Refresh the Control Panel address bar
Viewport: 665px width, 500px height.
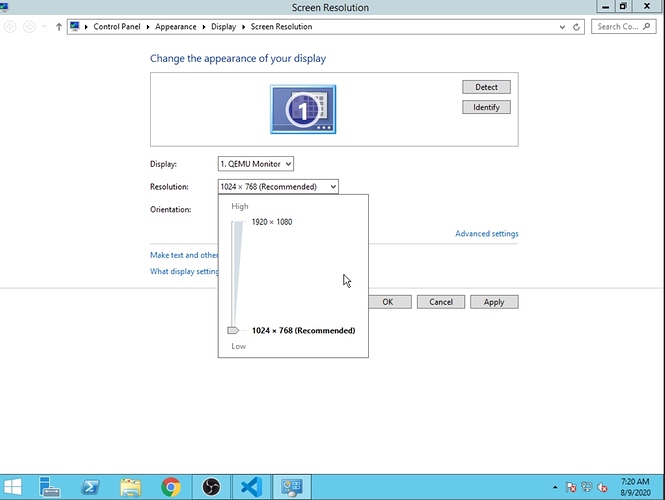578,27
